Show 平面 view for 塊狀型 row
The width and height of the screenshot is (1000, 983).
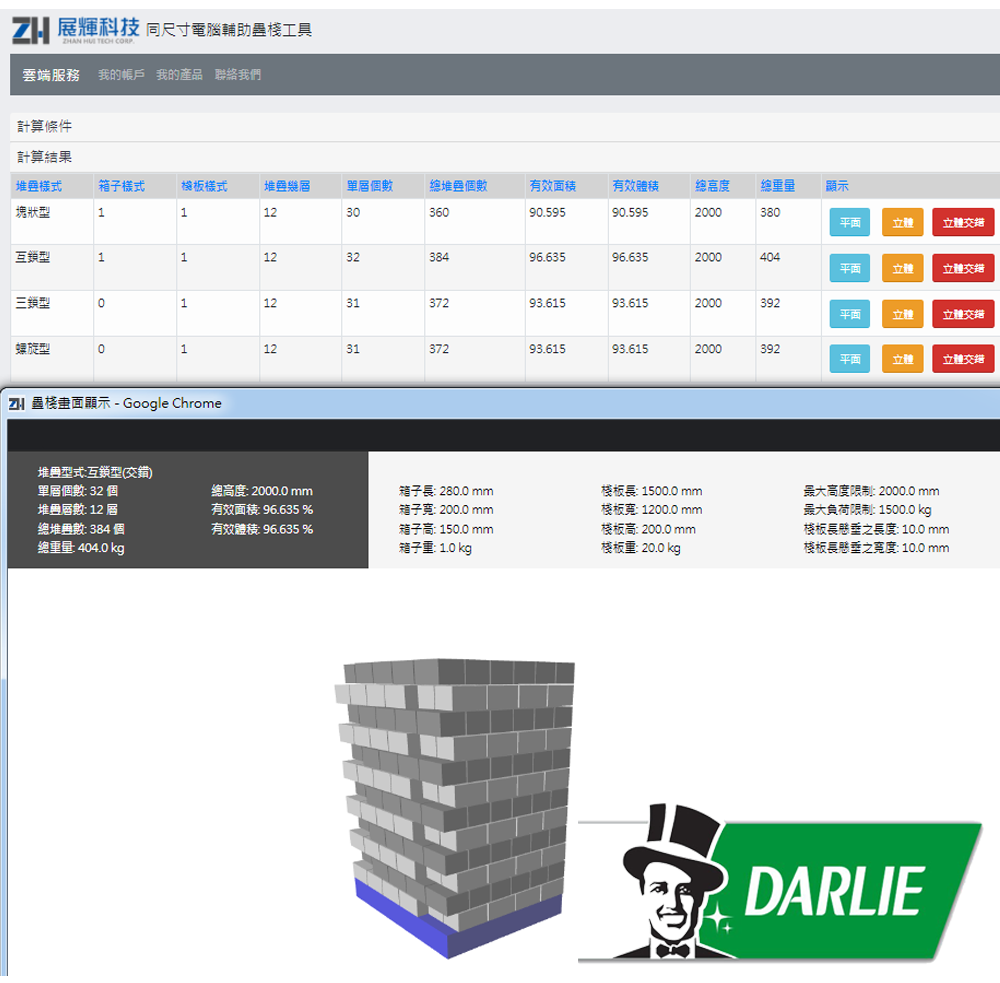pyautogui.click(x=849, y=222)
